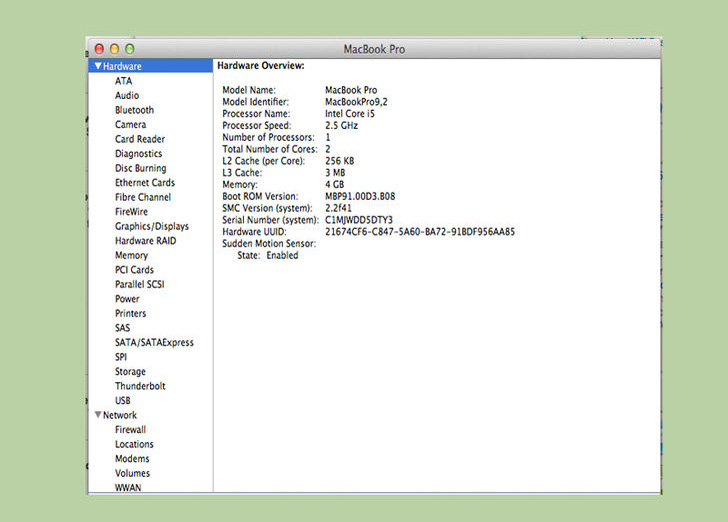Show Camera hardware information
Screen dimensions: 728x522
tap(130, 125)
